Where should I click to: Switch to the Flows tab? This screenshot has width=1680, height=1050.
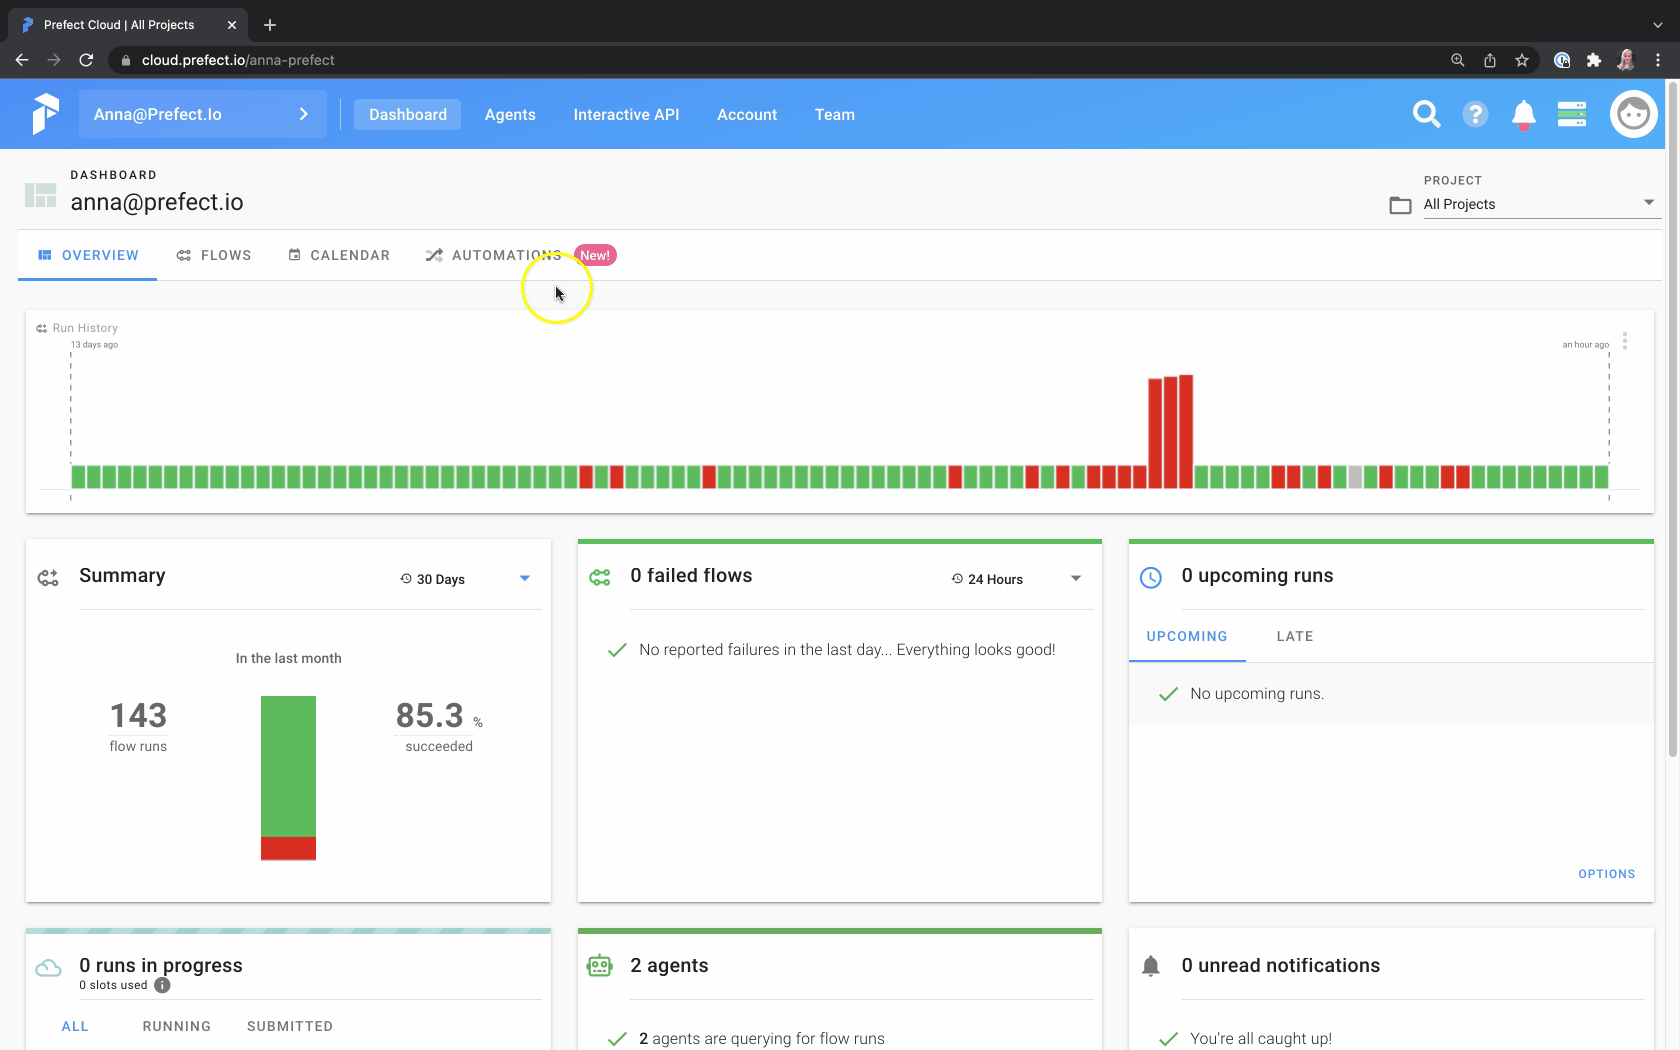(x=214, y=255)
